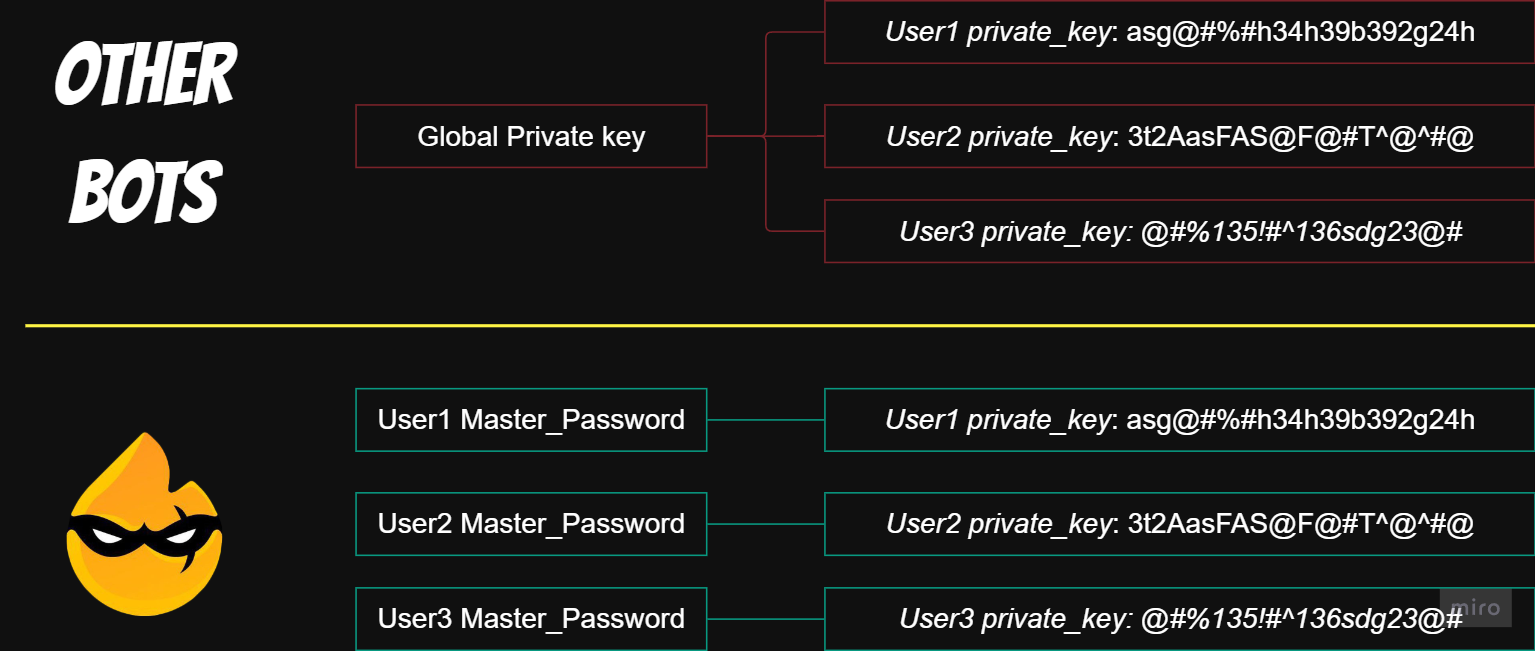1535x651 pixels.
Task: Click the User1 Master_Password box
Action: pos(531,419)
